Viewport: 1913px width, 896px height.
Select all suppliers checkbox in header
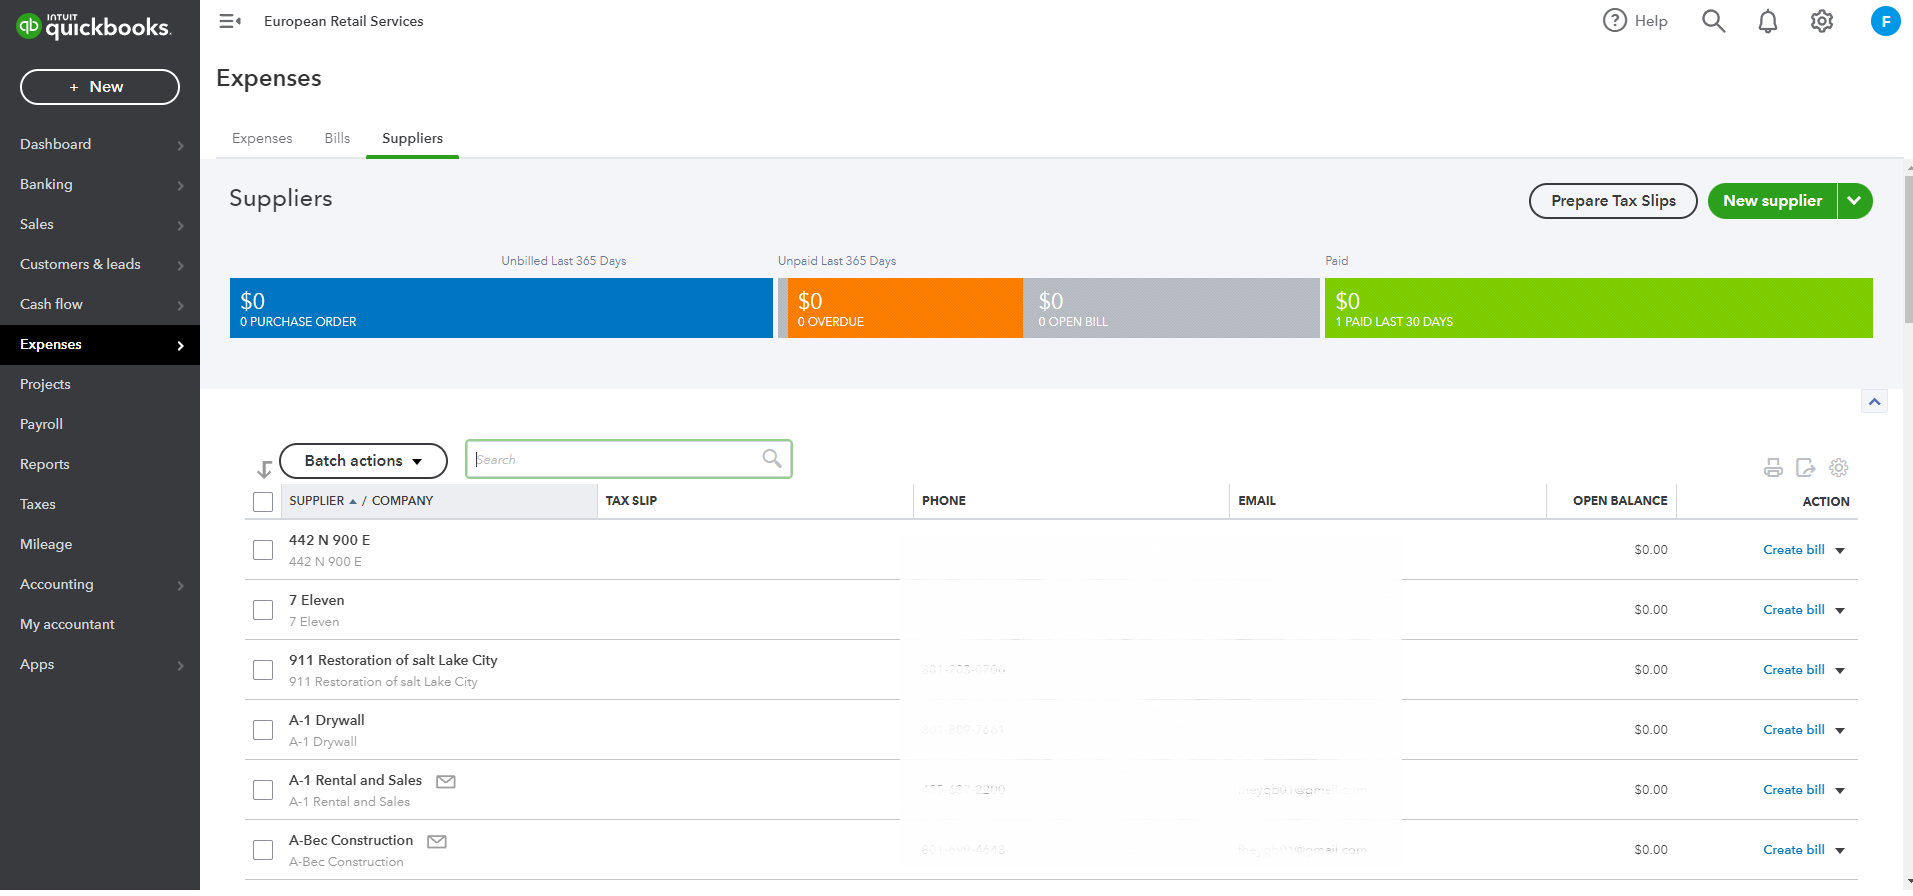(x=263, y=502)
